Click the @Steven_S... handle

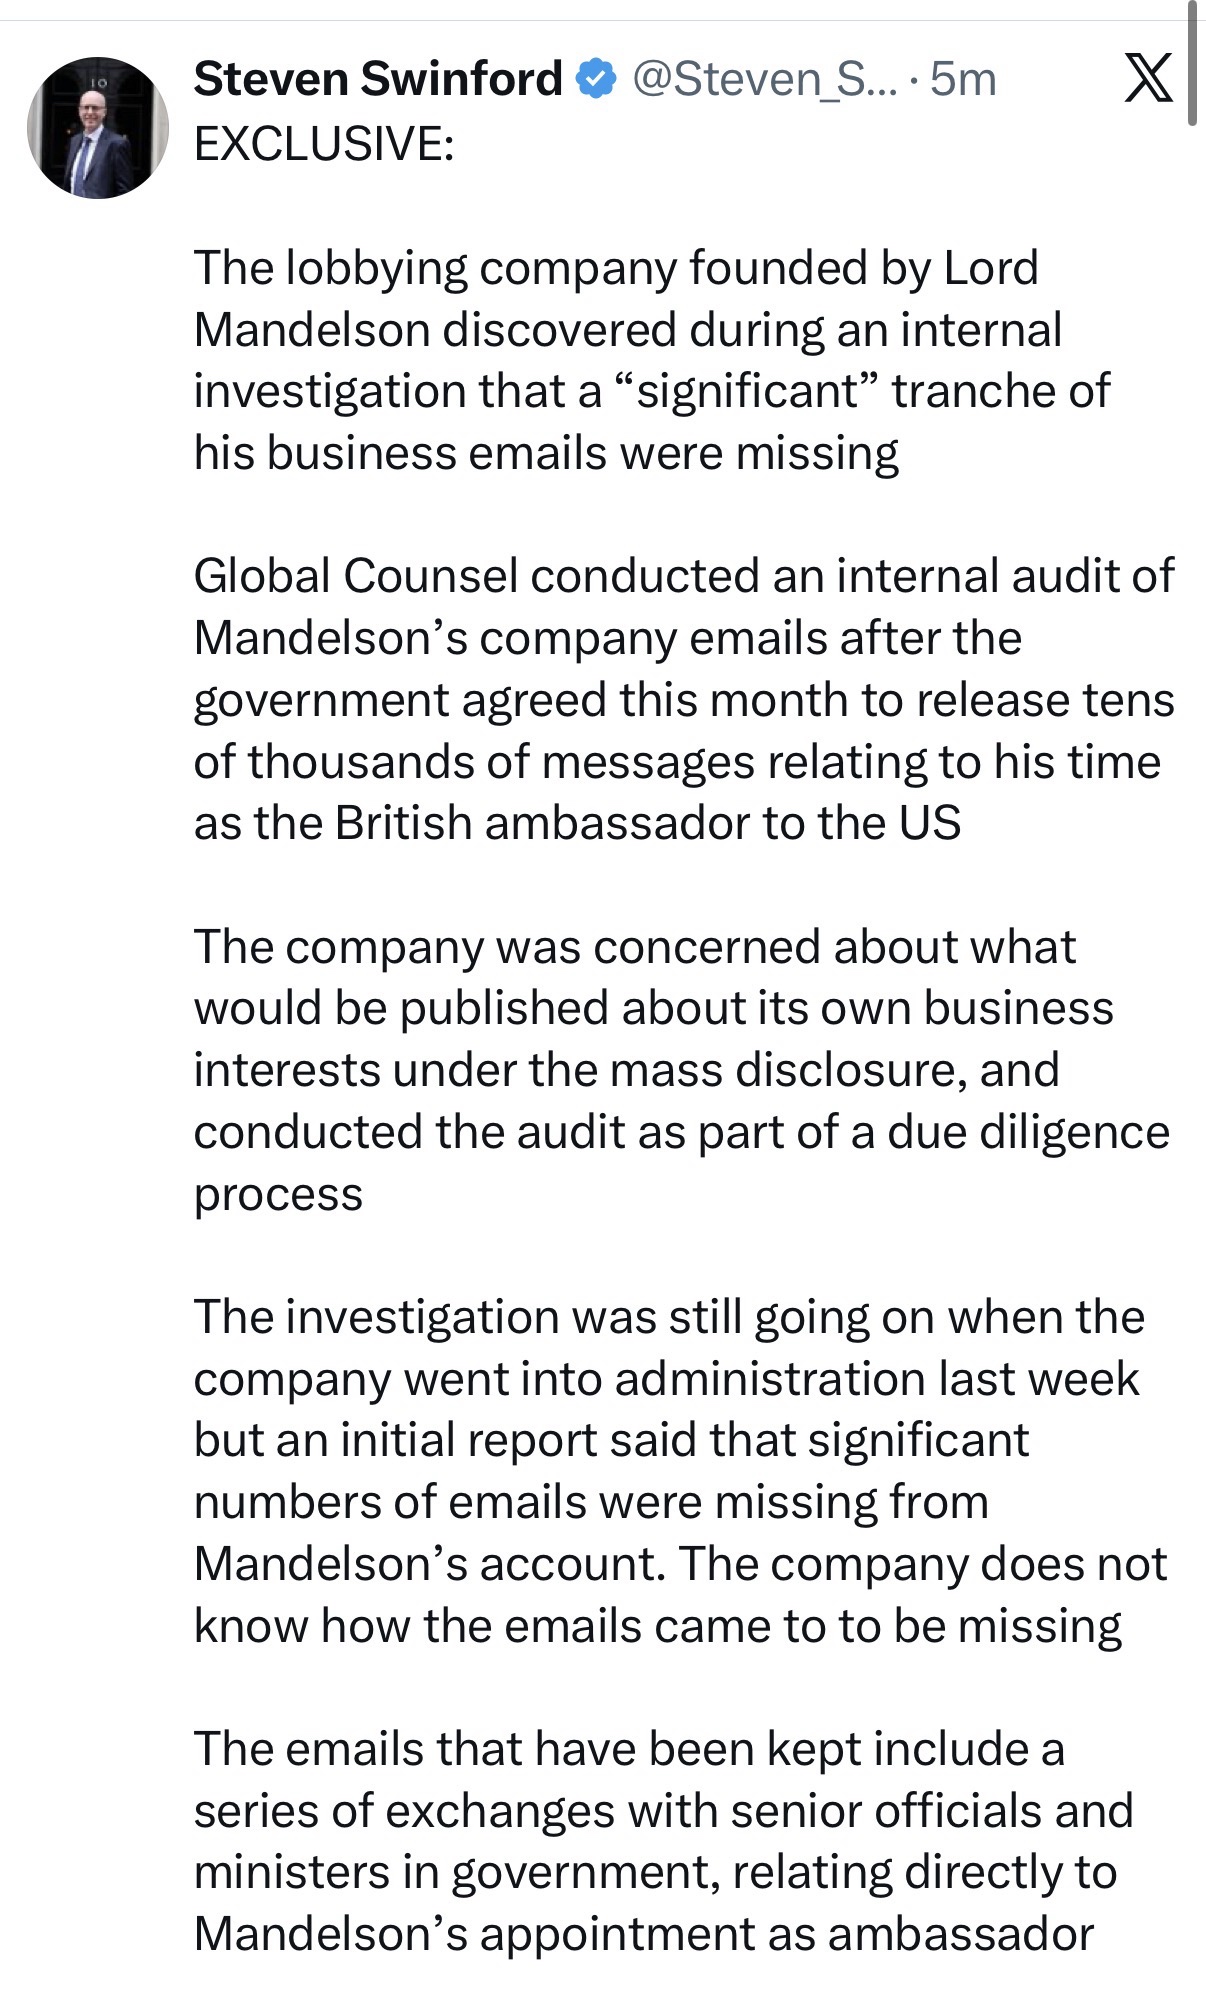point(766,79)
